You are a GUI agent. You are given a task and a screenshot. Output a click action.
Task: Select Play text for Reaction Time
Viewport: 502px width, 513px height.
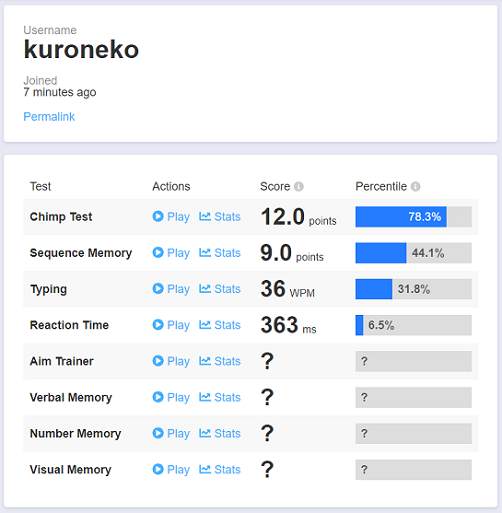[x=178, y=326]
